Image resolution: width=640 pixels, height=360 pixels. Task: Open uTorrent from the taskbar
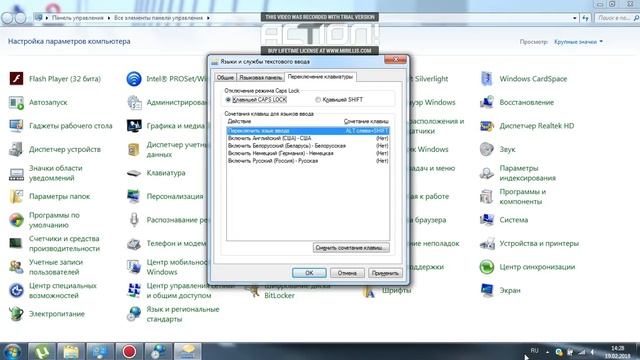(x=41, y=351)
